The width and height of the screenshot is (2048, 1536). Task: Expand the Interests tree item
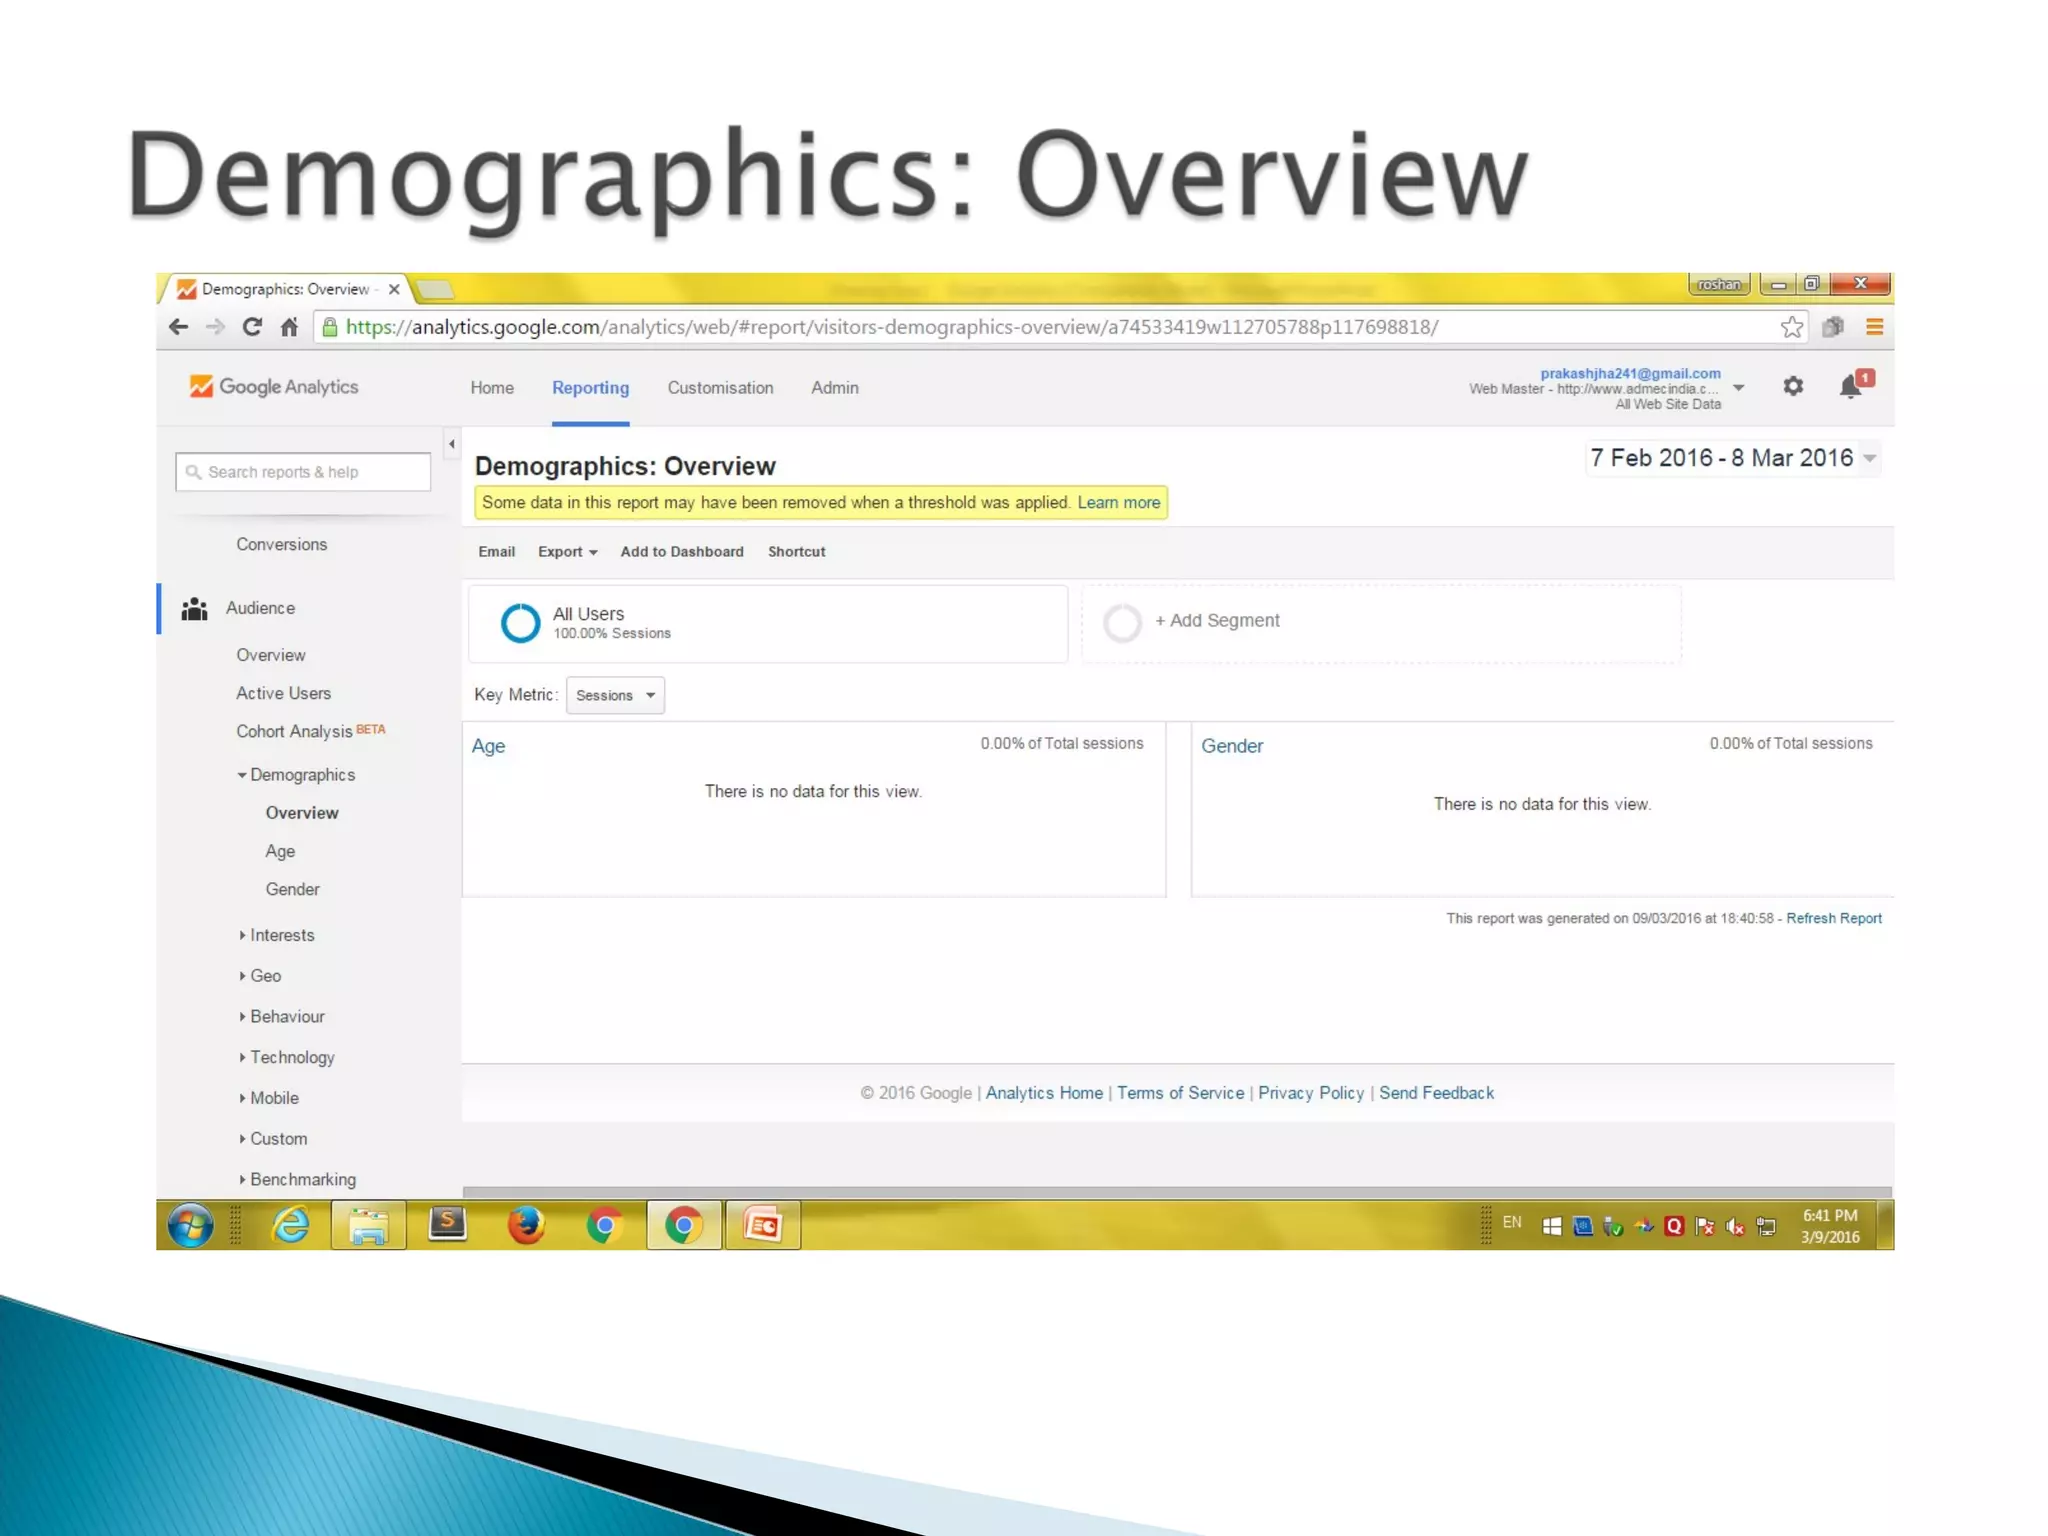281,935
